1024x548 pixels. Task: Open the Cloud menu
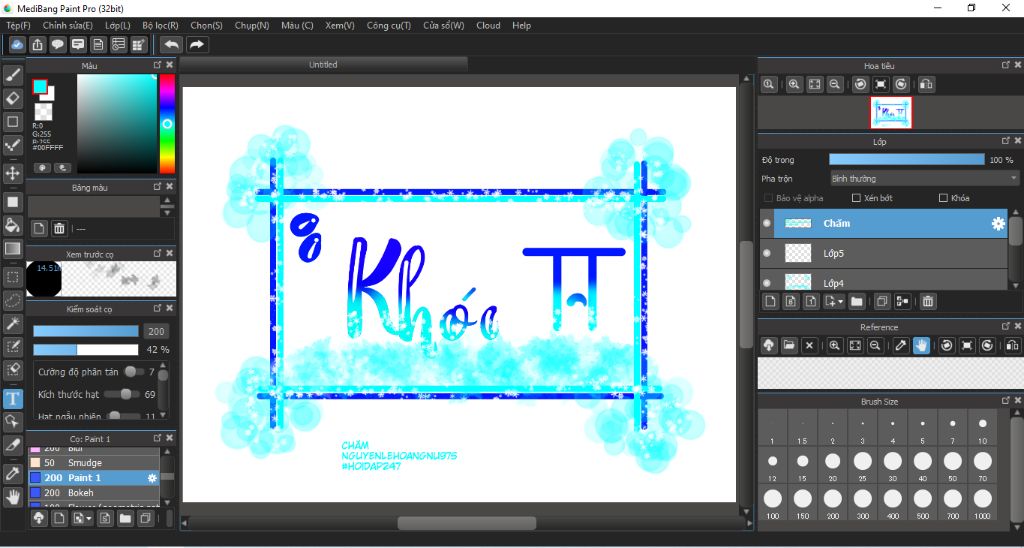pyautogui.click(x=488, y=25)
